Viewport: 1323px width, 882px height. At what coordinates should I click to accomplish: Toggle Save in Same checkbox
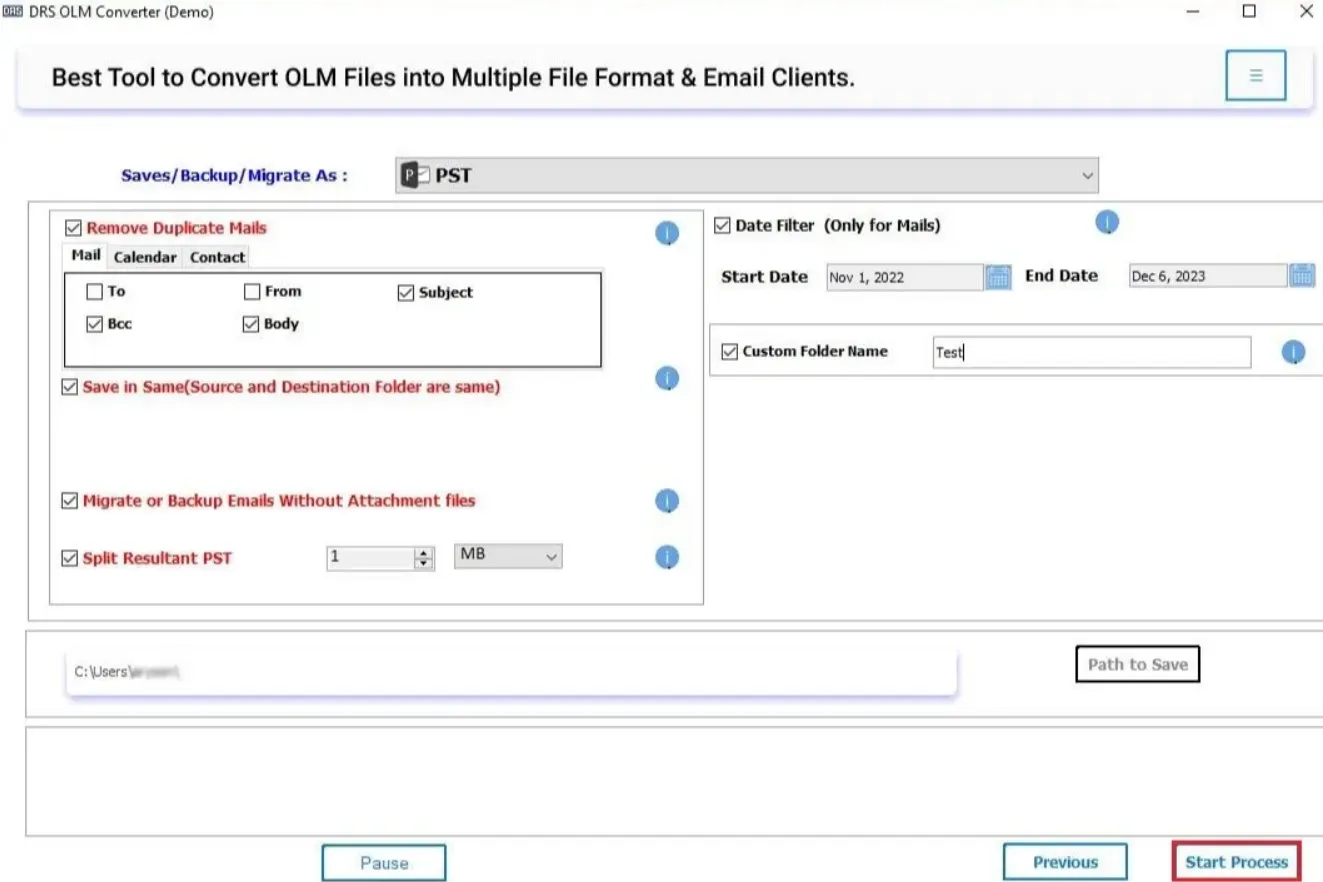tap(69, 387)
